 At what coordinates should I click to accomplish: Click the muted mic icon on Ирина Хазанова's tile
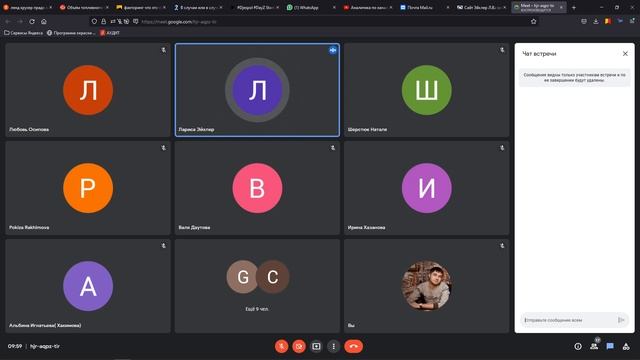[502, 148]
